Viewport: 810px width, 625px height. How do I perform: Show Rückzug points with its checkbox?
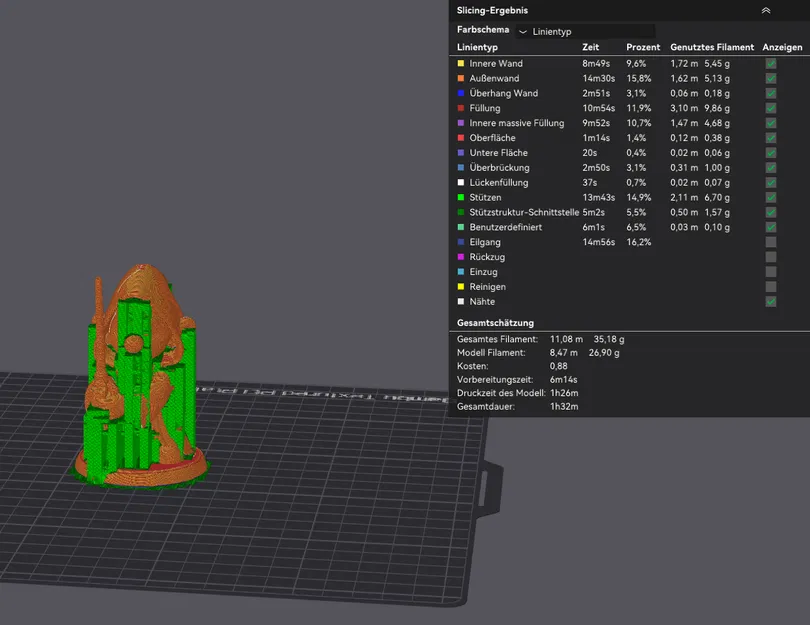click(x=770, y=257)
